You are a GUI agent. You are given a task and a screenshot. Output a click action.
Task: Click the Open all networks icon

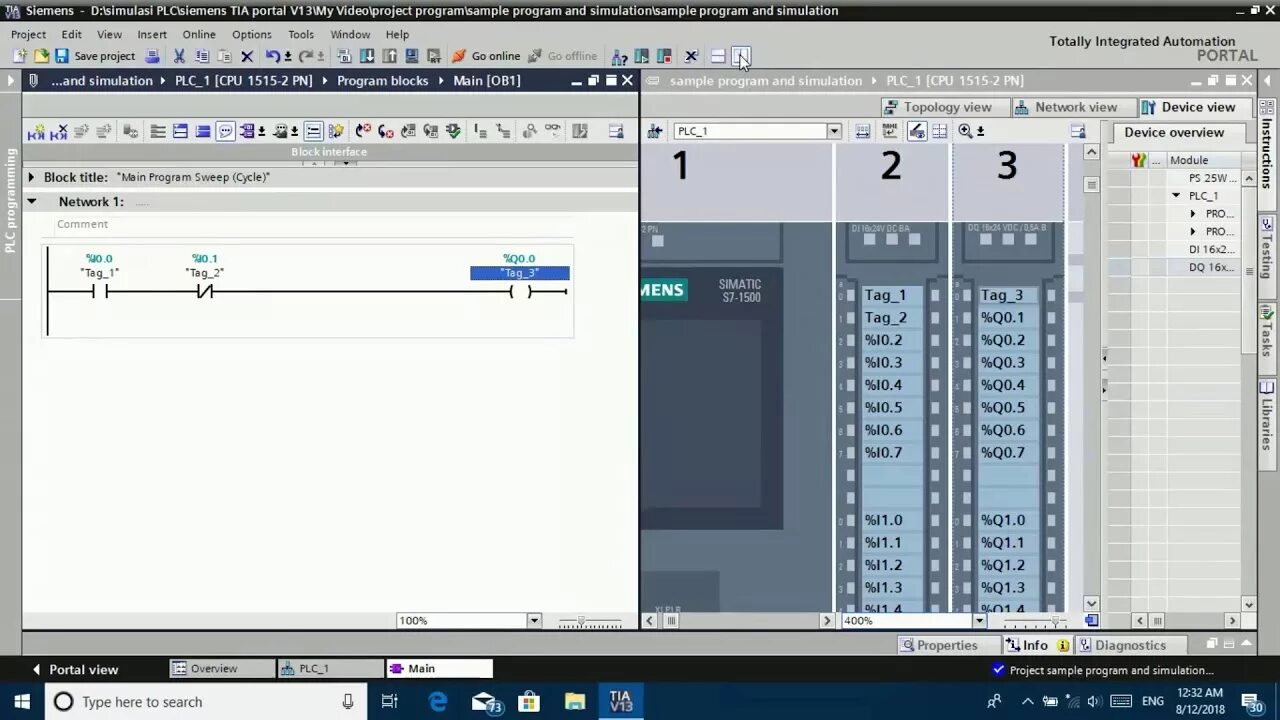point(180,131)
